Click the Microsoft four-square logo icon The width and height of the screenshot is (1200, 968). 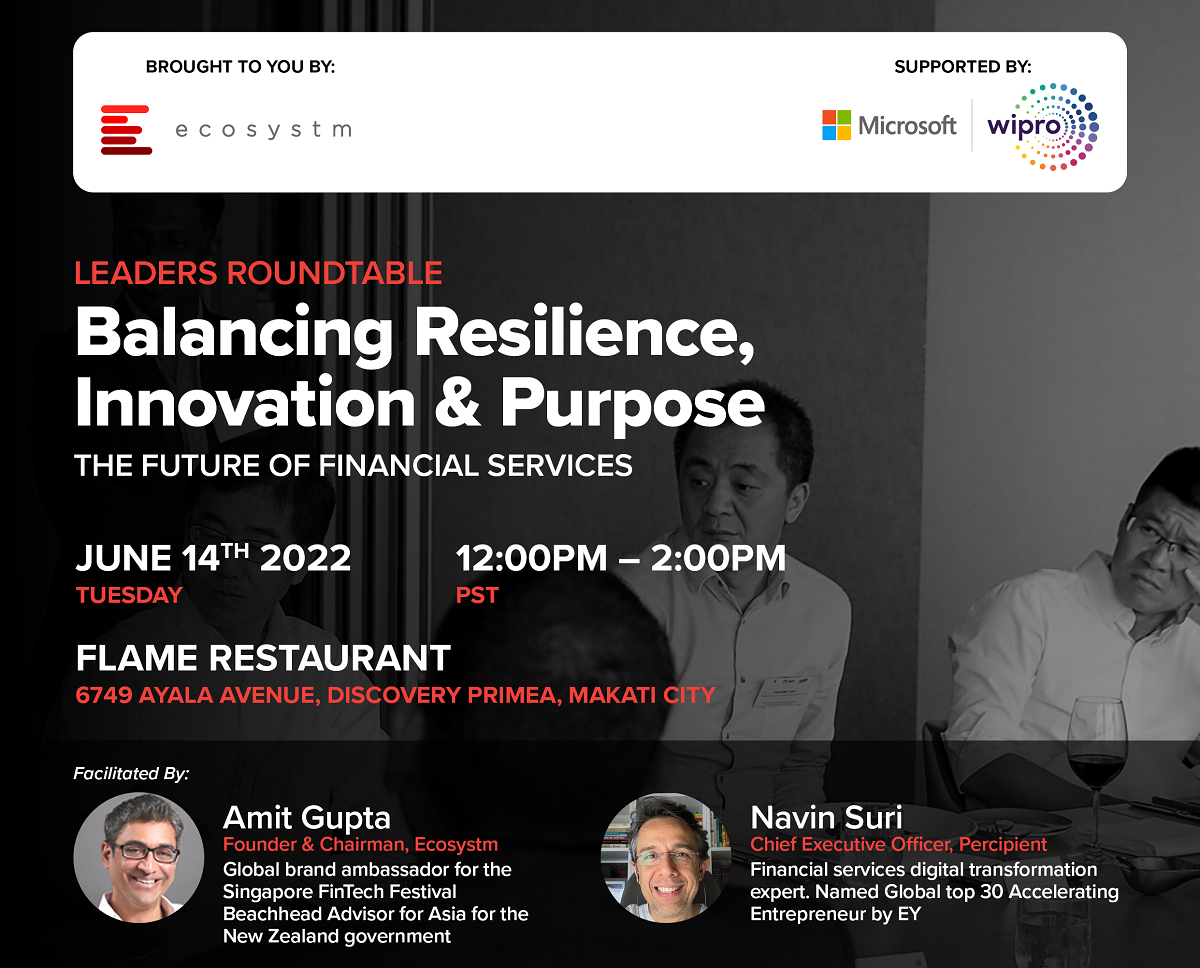coord(837,125)
